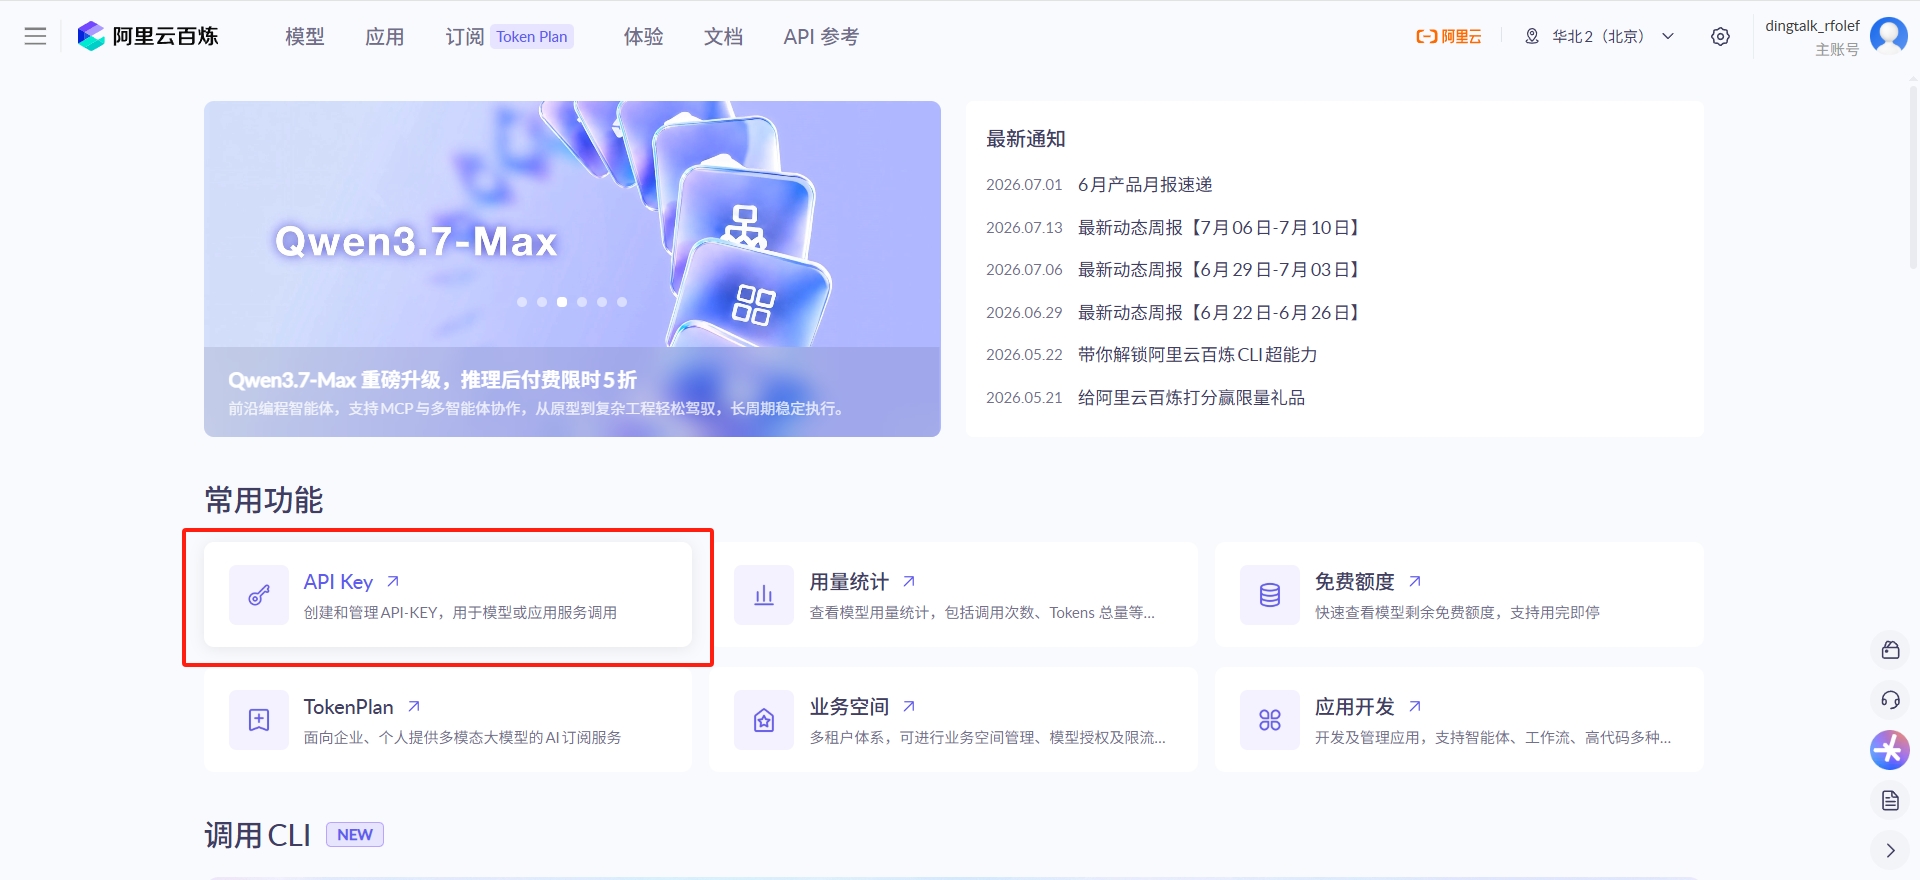This screenshot has width=1920, height=880.
Task: Open the colorful AI assistant icon
Action: click(x=1890, y=750)
